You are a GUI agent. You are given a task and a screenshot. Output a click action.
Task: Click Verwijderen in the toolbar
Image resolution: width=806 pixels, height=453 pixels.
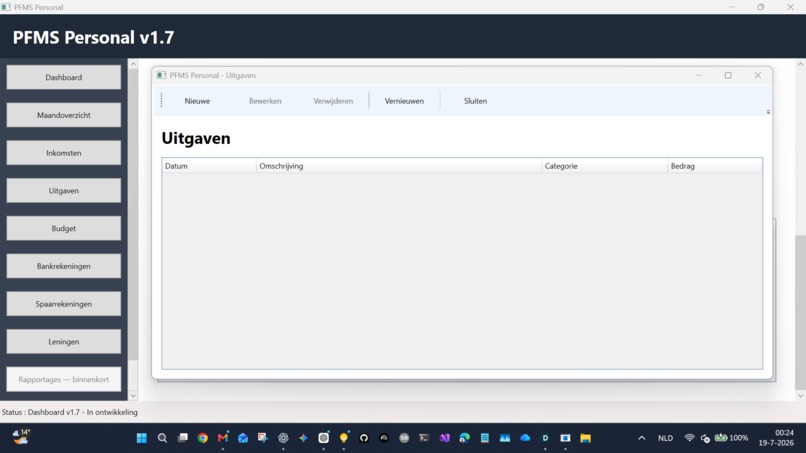[333, 101]
